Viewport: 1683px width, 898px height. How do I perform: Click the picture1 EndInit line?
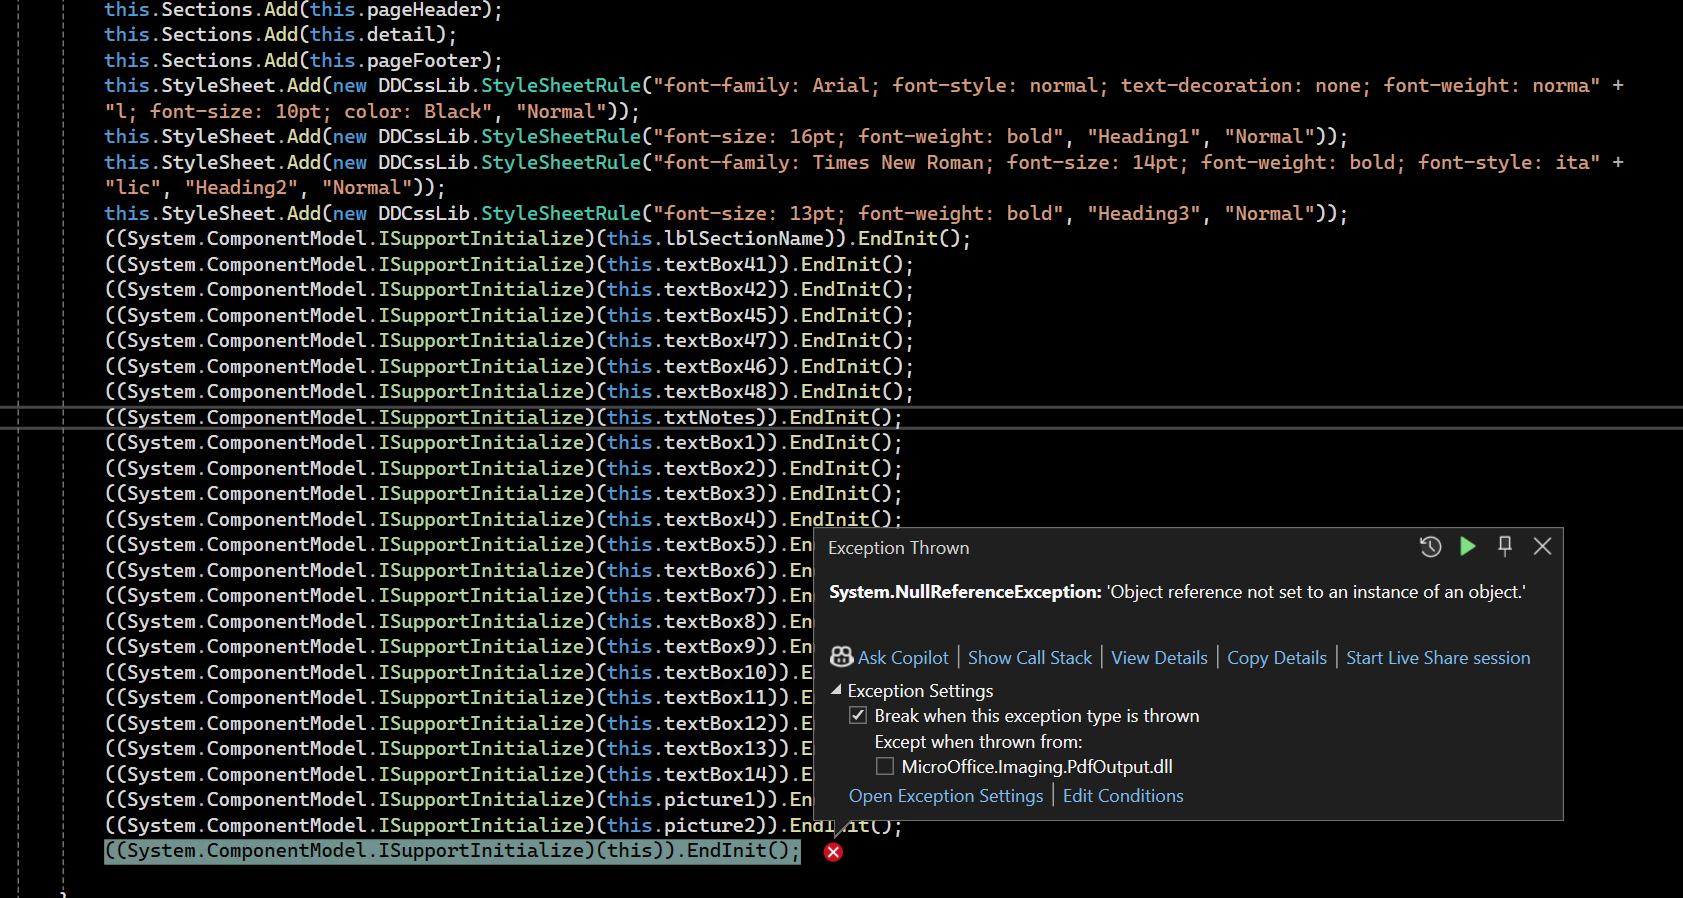(458, 800)
